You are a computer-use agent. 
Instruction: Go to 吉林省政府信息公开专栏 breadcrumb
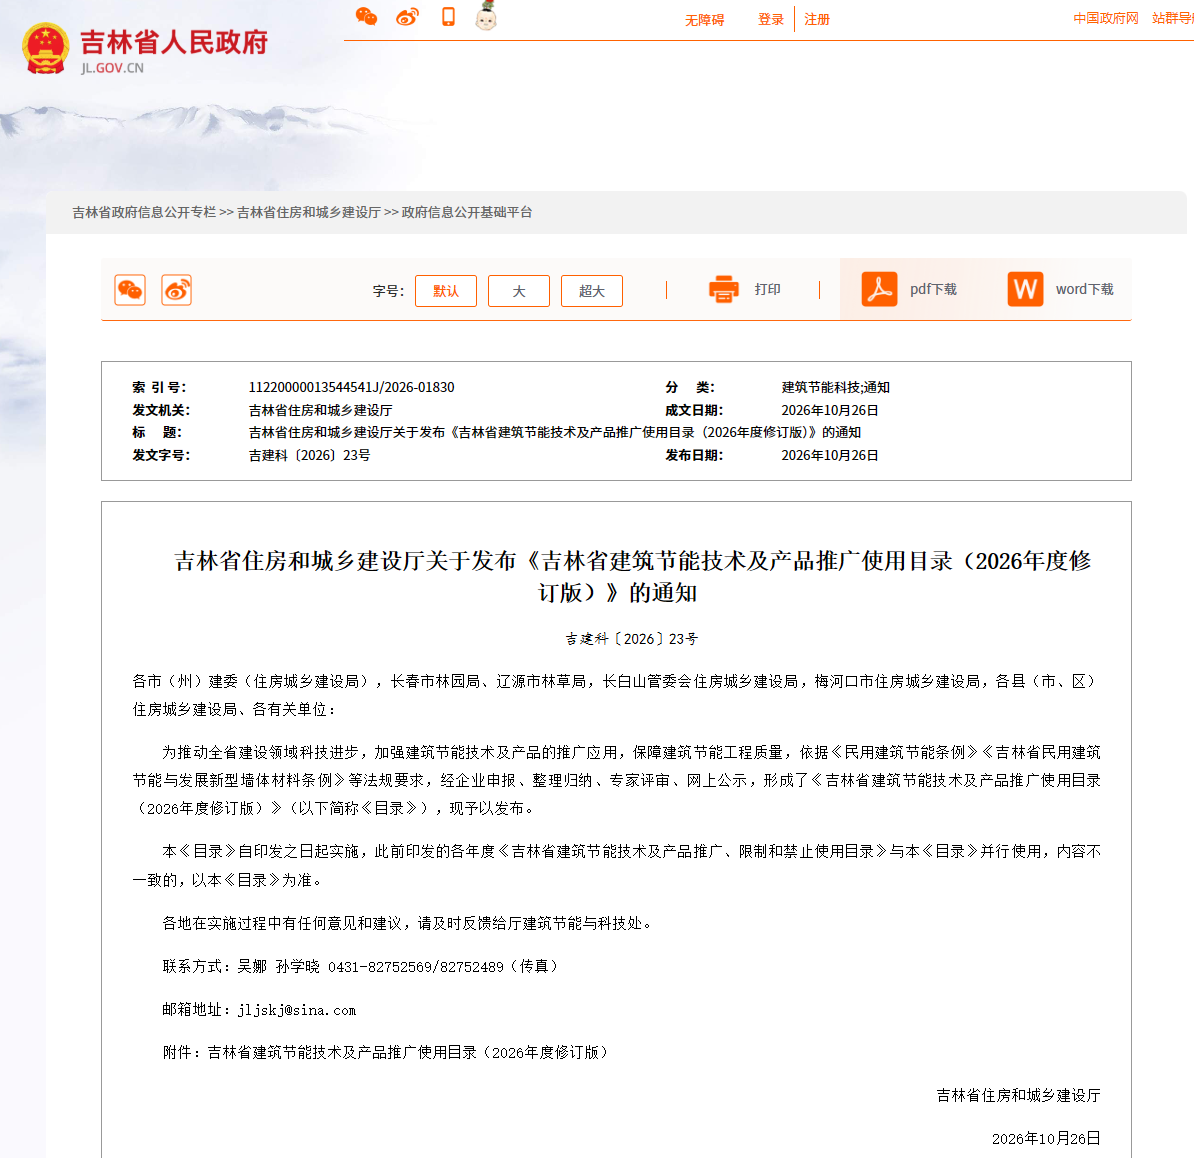pyautogui.click(x=144, y=212)
